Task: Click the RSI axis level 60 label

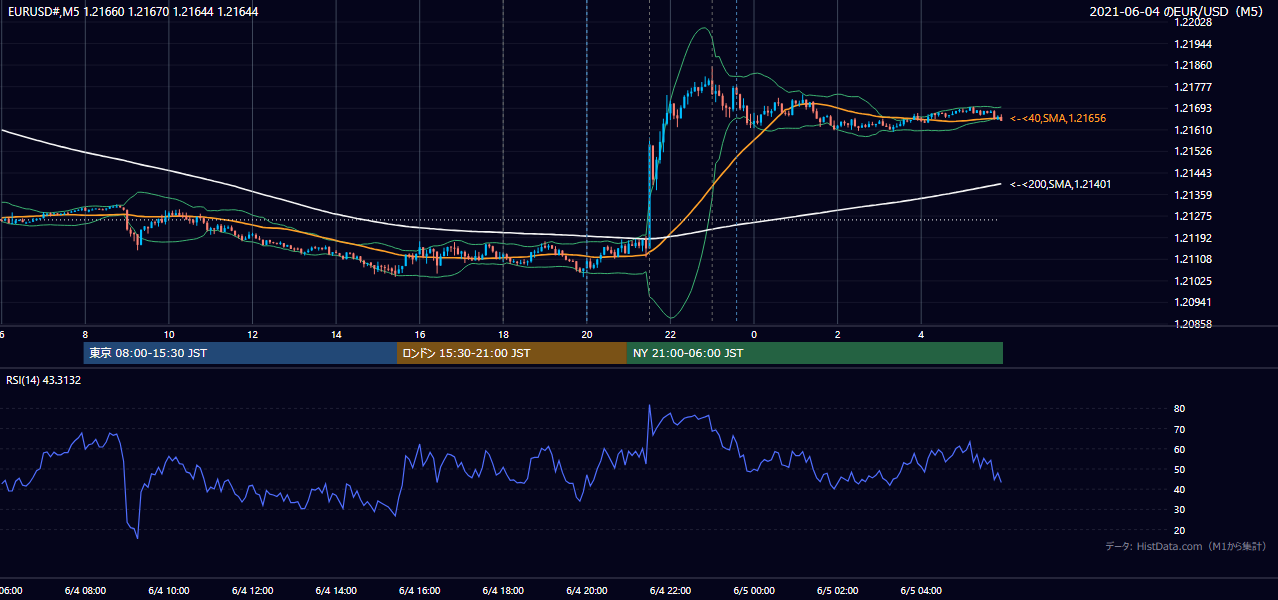Action: coord(1180,449)
